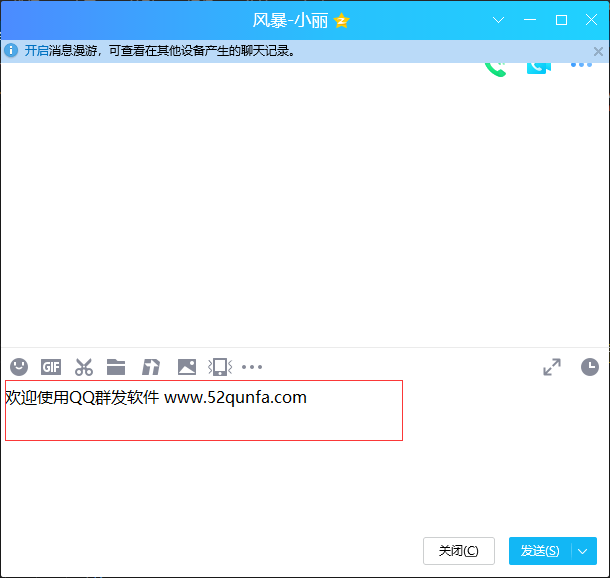Click the 关闭(C) button

click(x=459, y=551)
